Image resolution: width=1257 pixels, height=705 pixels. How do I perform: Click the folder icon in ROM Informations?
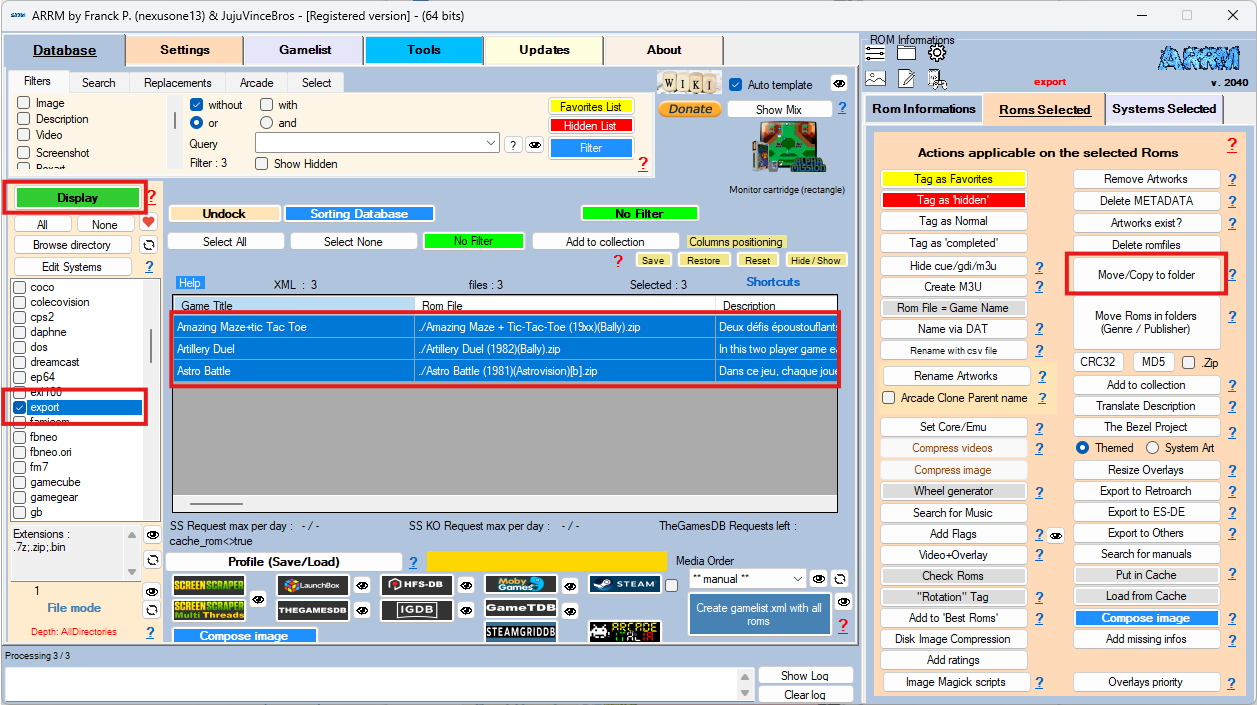point(906,53)
